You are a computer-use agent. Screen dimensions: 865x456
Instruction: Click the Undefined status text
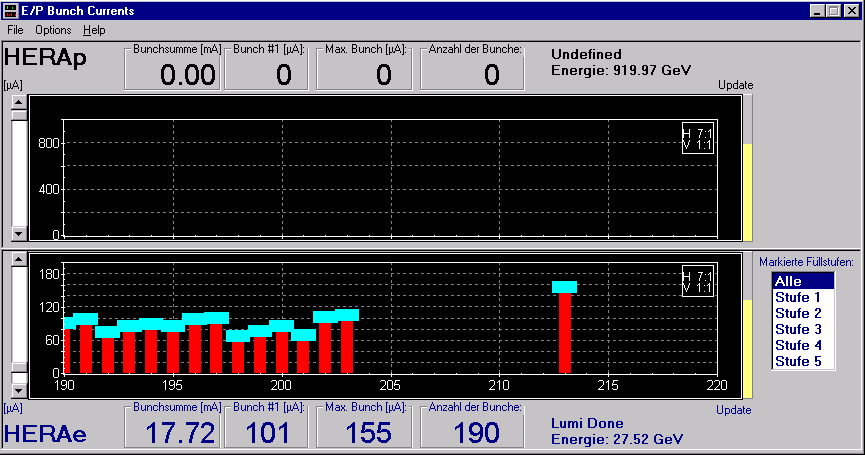coord(586,54)
